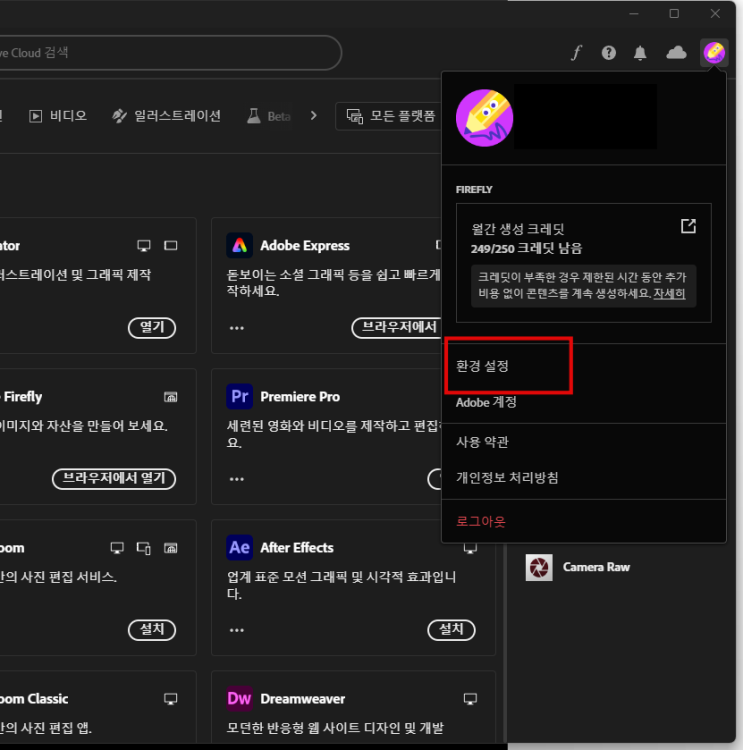This screenshot has width=743, height=750.
Task: Click the Premiere Pro title text
Action: coord(300,397)
